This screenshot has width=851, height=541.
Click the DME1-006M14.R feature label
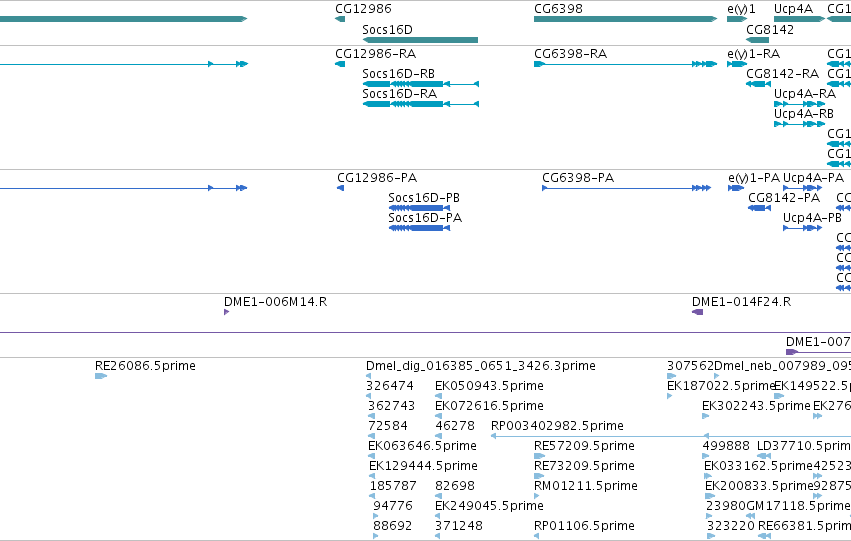(x=276, y=302)
